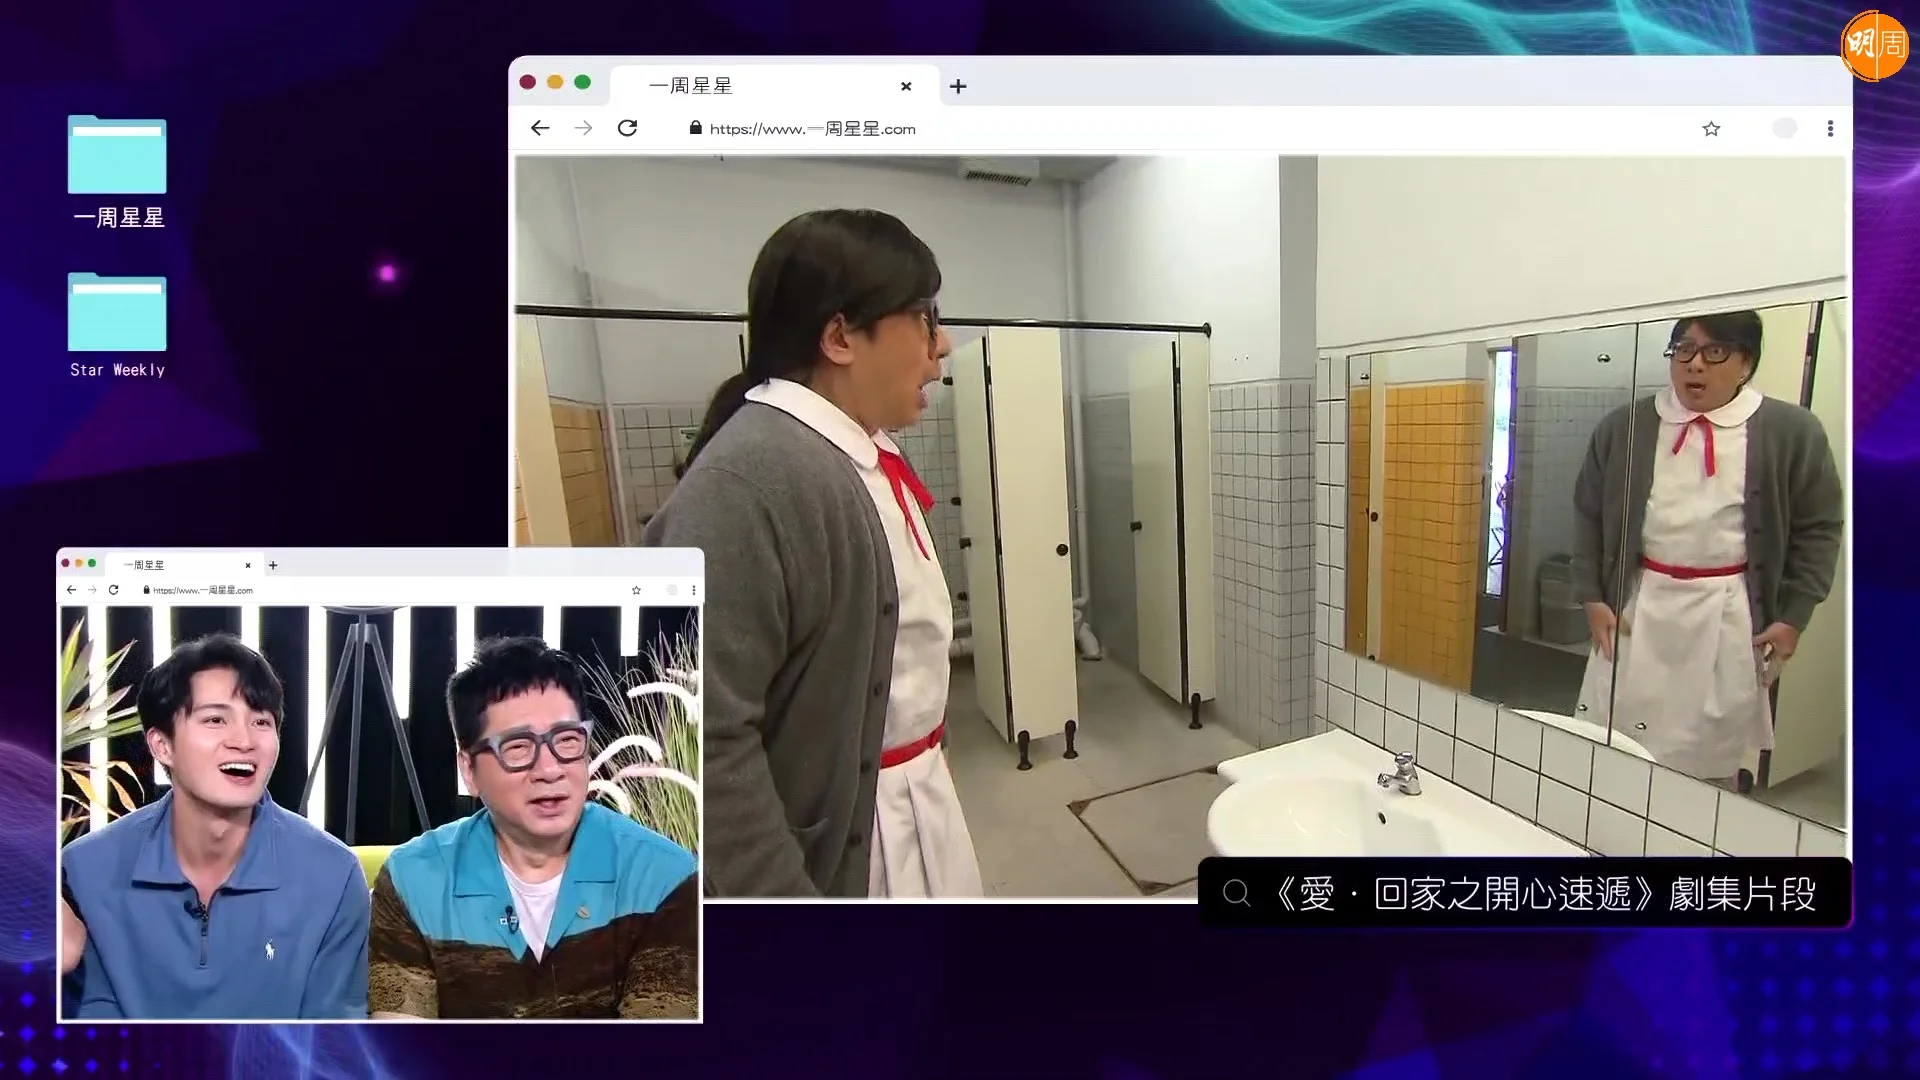Image resolution: width=1920 pixels, height=1080 pixels.
Task: Open a new tab in the small browser
Action: tap(273, 566)
